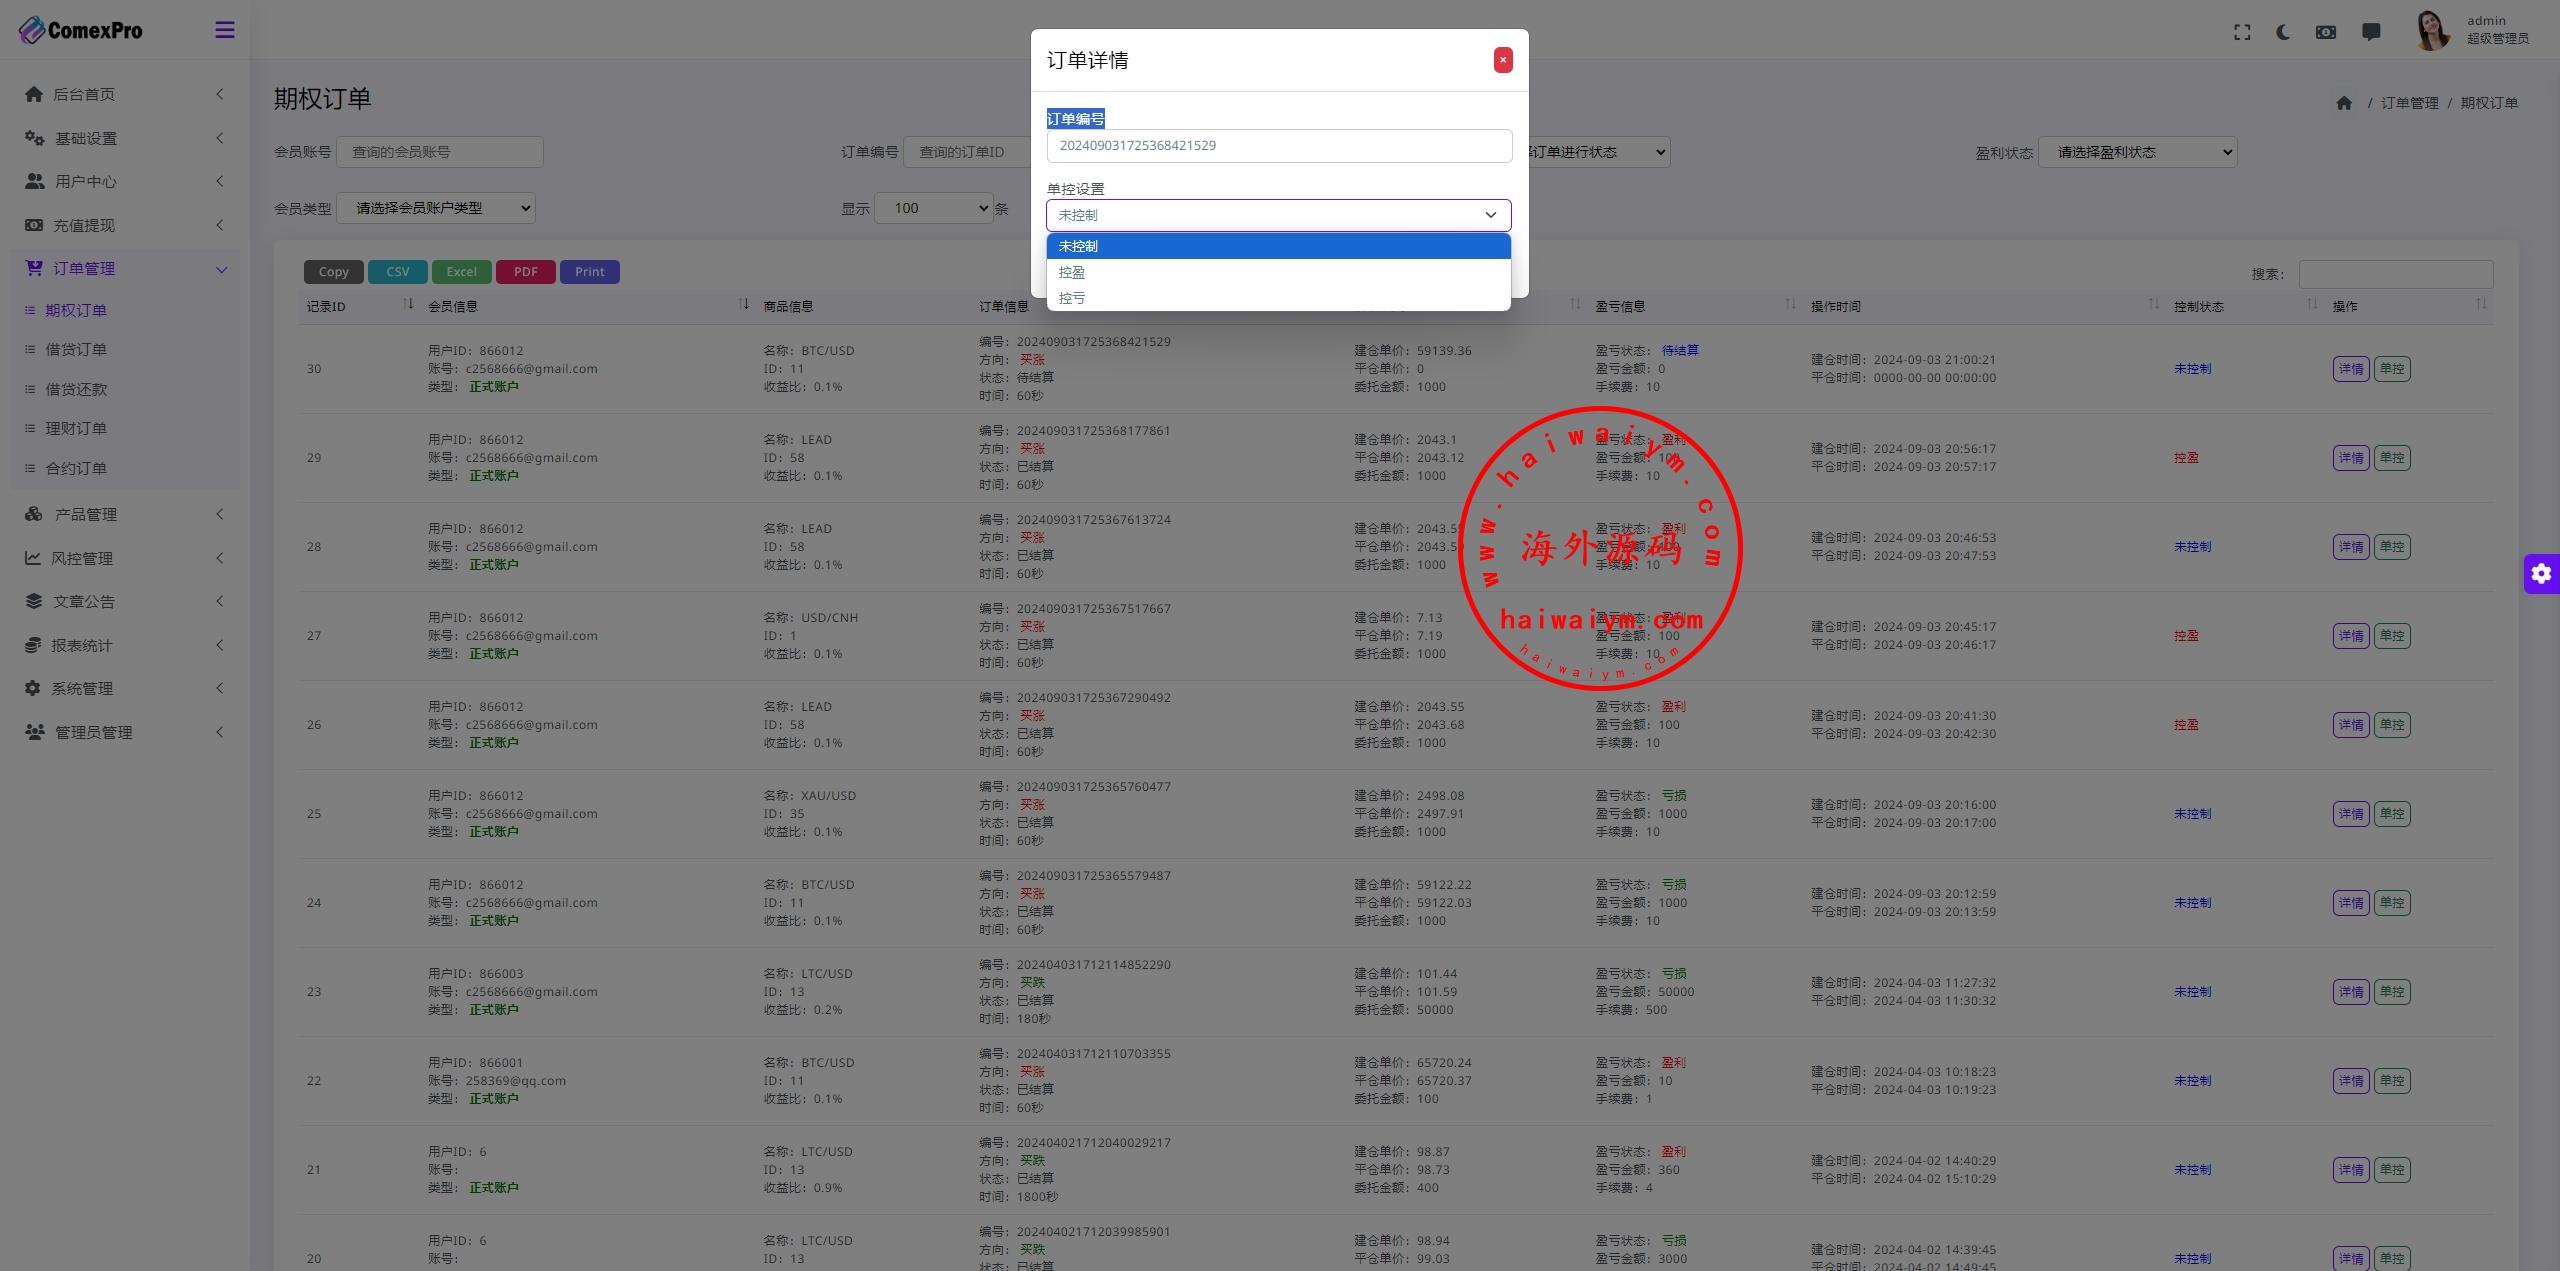Close the 订单详情 dialog
The width and height of the screenshot is (2560, 1271).
point(1502,60)
